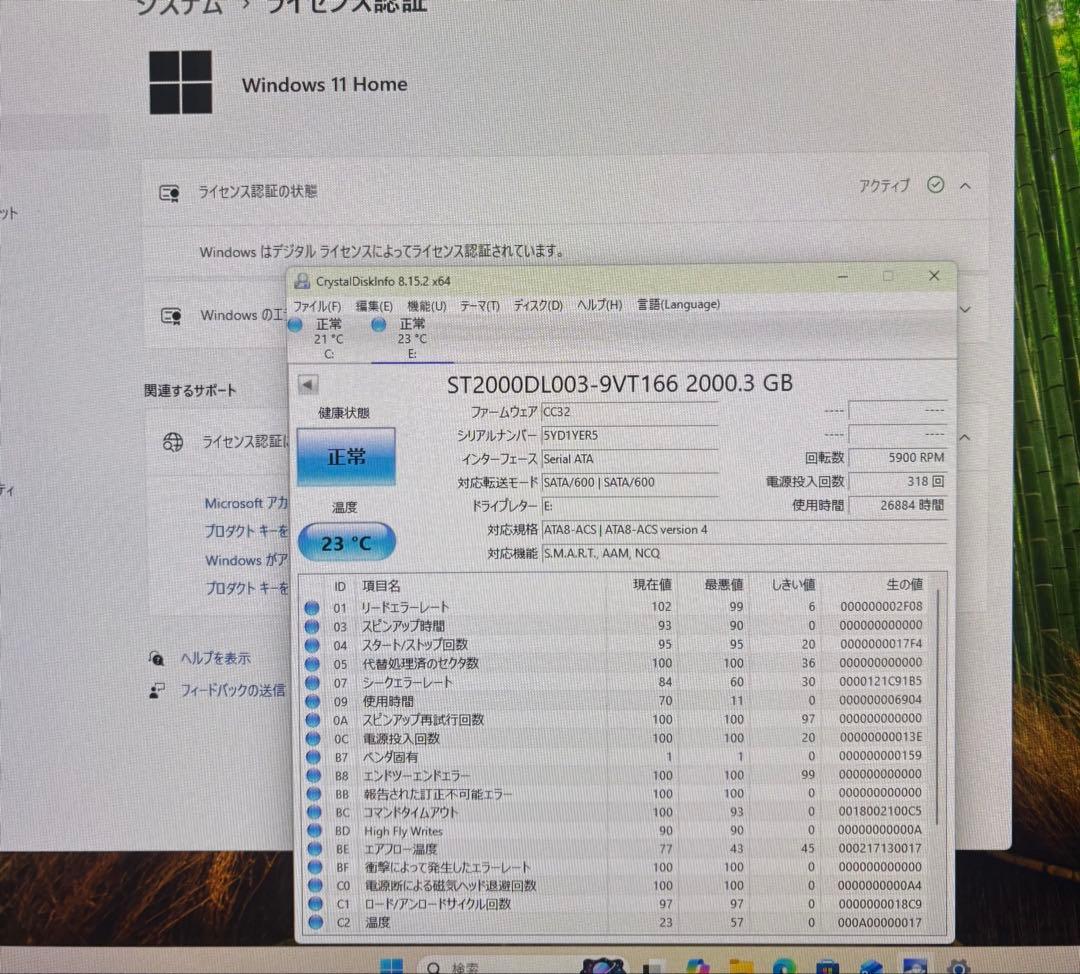Click the status orb for BE エアフロー温度
This screenshot has height=974, width=1080.
coord(315,849)
